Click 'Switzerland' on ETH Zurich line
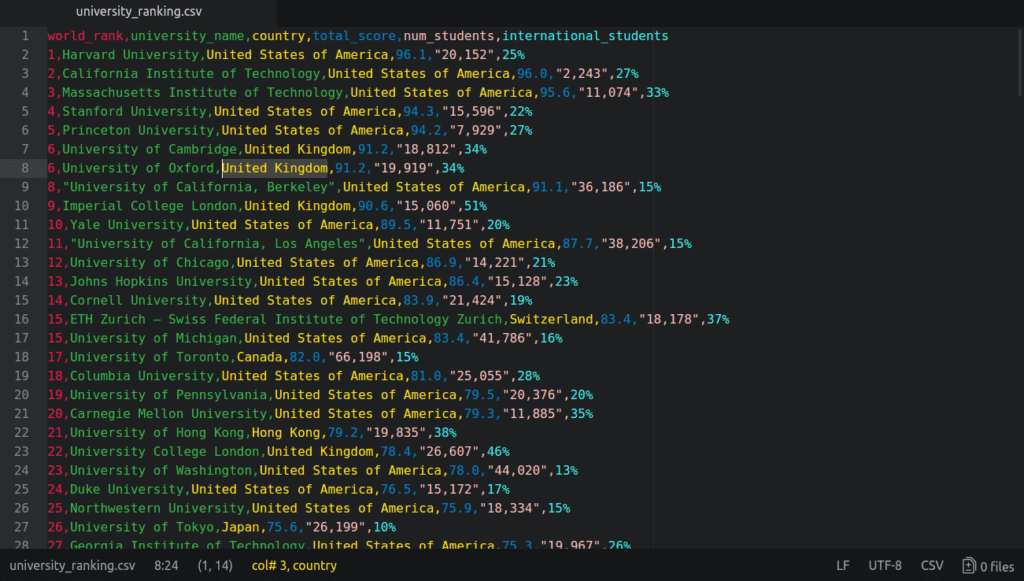This screenshot has width=1024, height=581. pyautogui.click(x=551, y=320)
